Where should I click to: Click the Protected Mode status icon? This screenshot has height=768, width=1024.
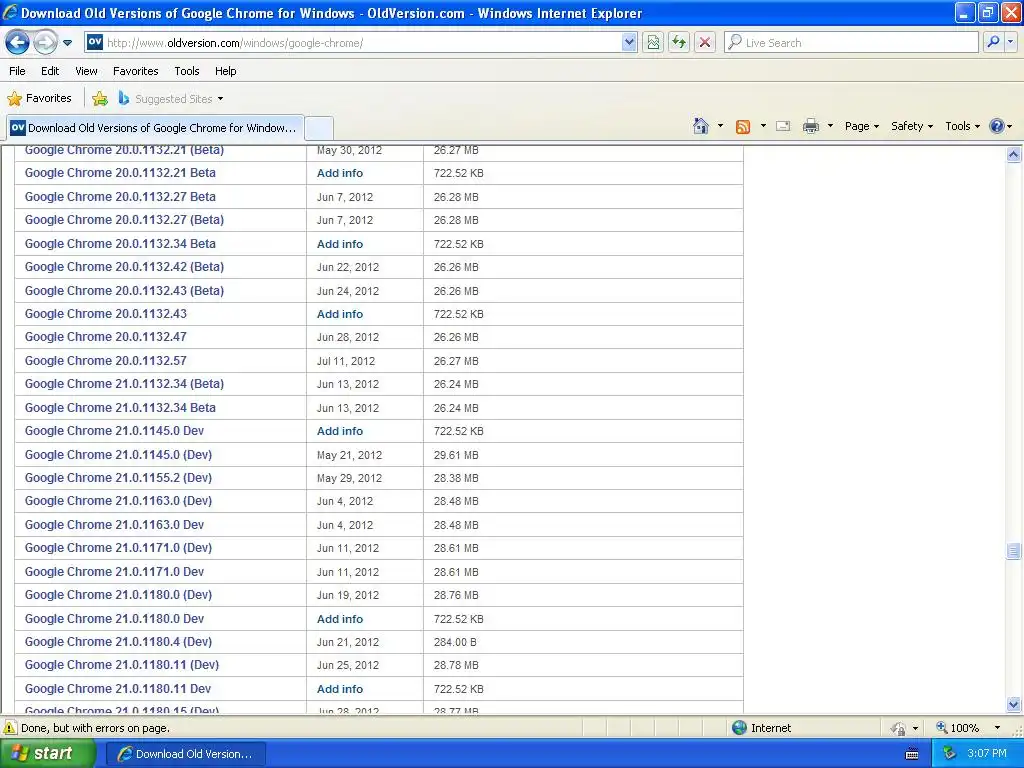899,728
